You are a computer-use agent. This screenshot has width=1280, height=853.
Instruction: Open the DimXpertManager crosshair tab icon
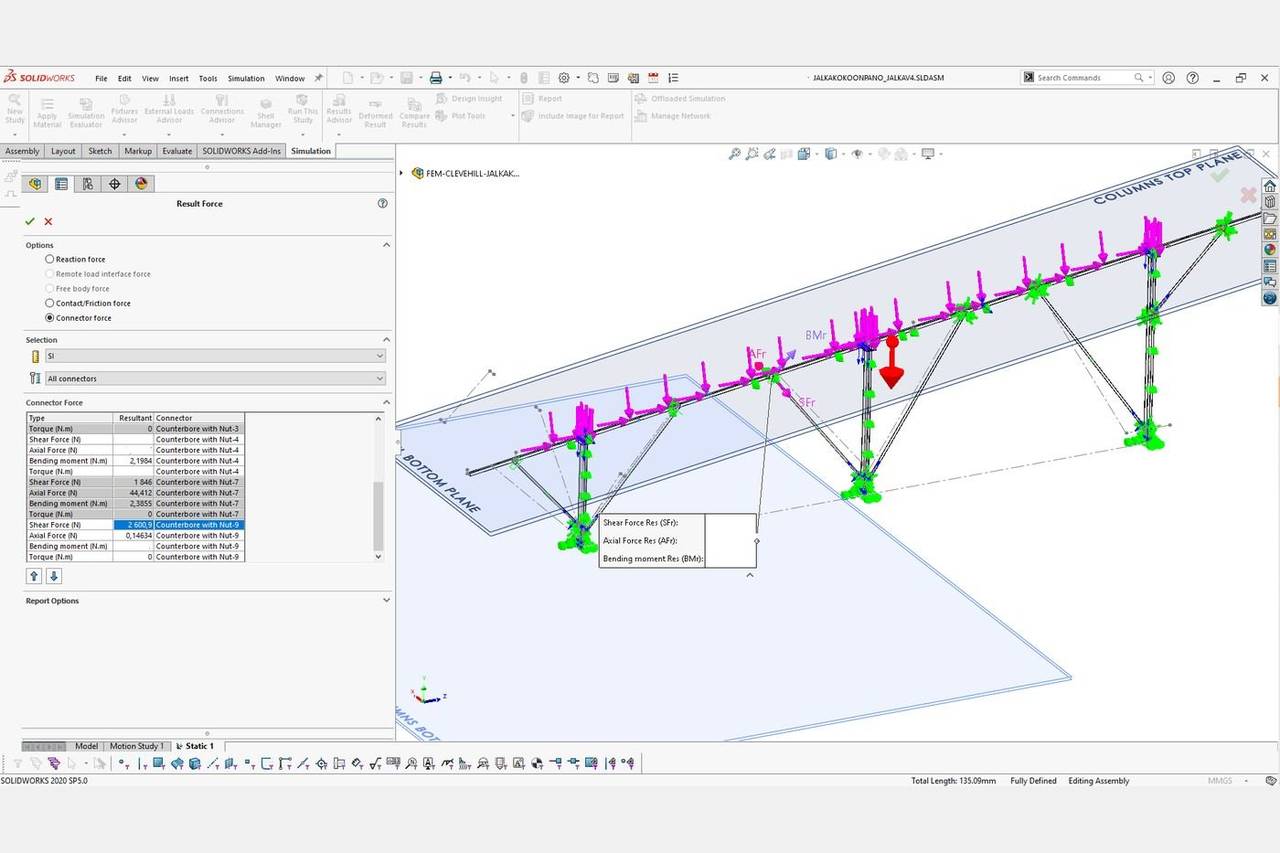tap(114, 183)
